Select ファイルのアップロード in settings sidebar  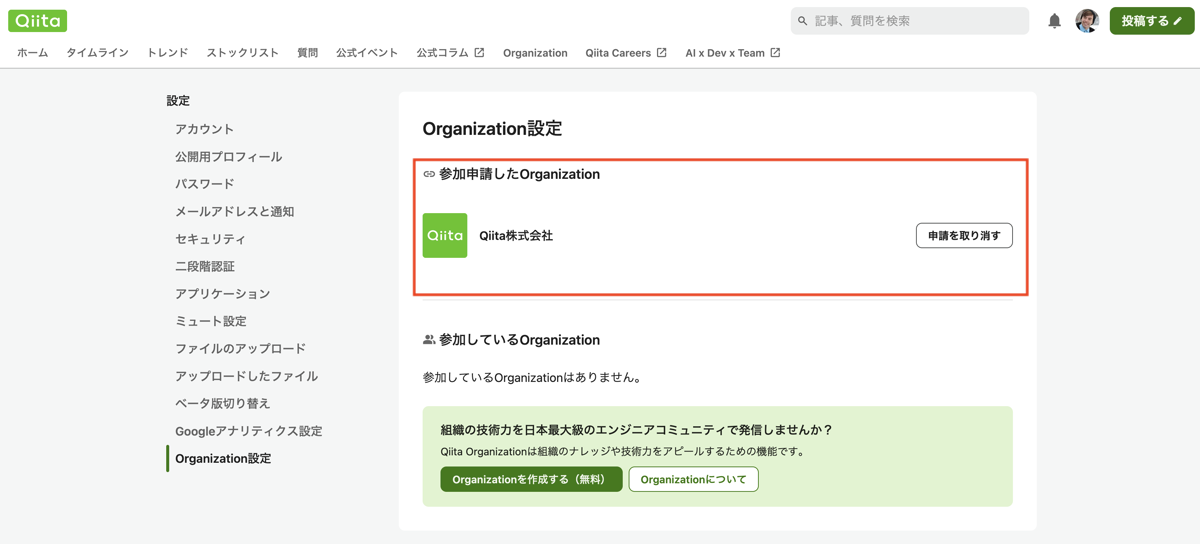[240, 349]
